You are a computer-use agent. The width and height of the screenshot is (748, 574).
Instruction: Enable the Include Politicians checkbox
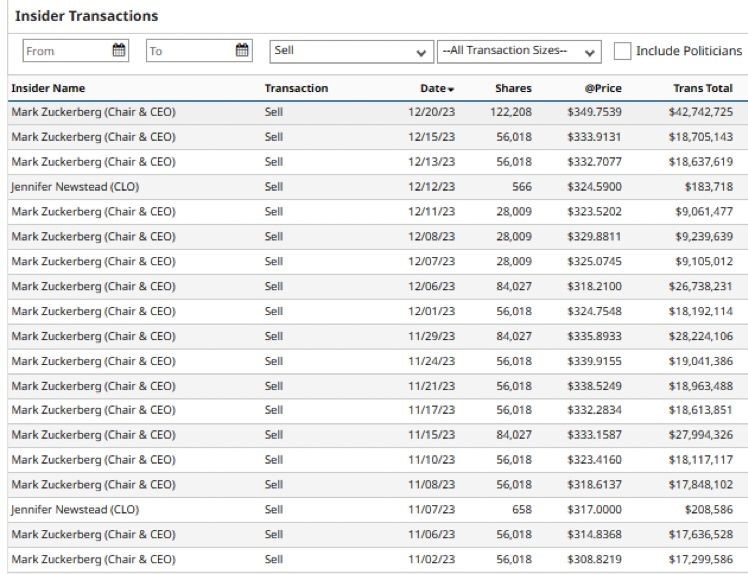622,51
